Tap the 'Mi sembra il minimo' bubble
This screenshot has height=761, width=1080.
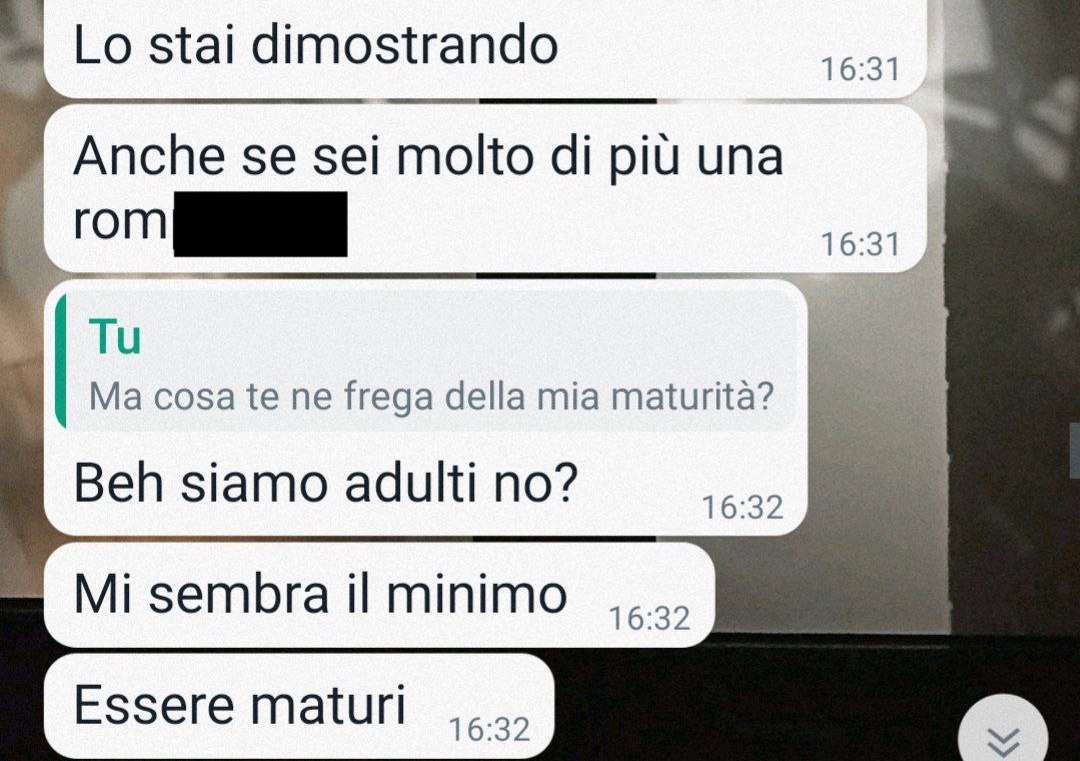[x=379, y=595]
